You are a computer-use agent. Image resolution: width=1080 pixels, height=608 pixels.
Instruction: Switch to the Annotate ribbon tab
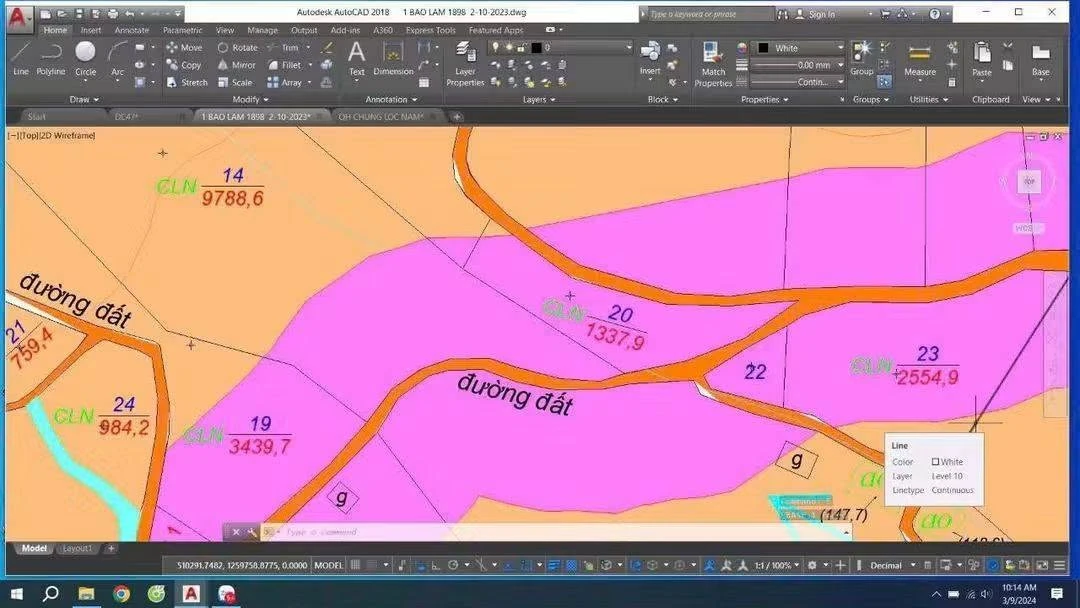pyautogui.click(x=132, y=30)
